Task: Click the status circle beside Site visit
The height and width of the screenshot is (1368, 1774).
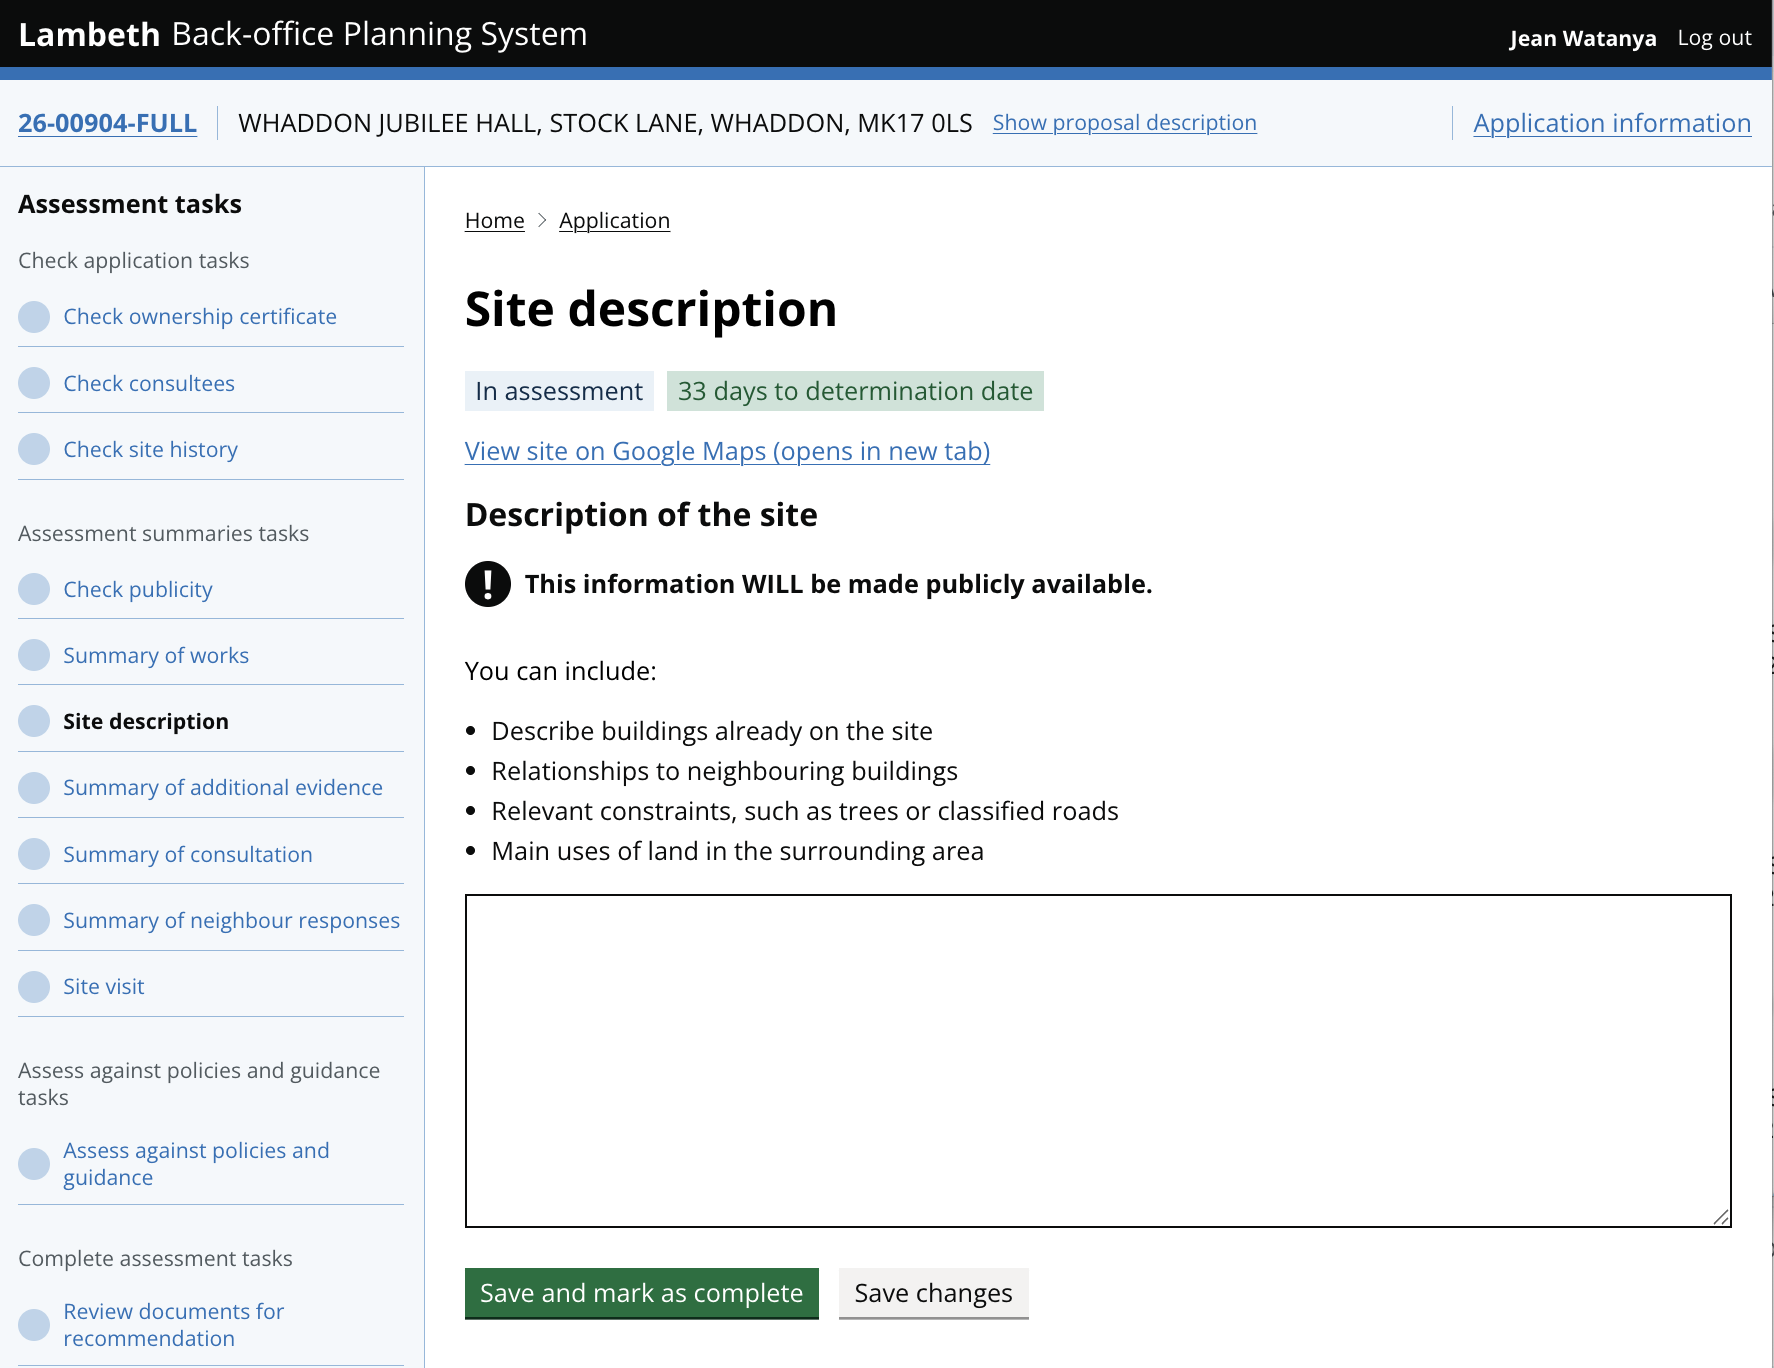Action: [34, 986]
